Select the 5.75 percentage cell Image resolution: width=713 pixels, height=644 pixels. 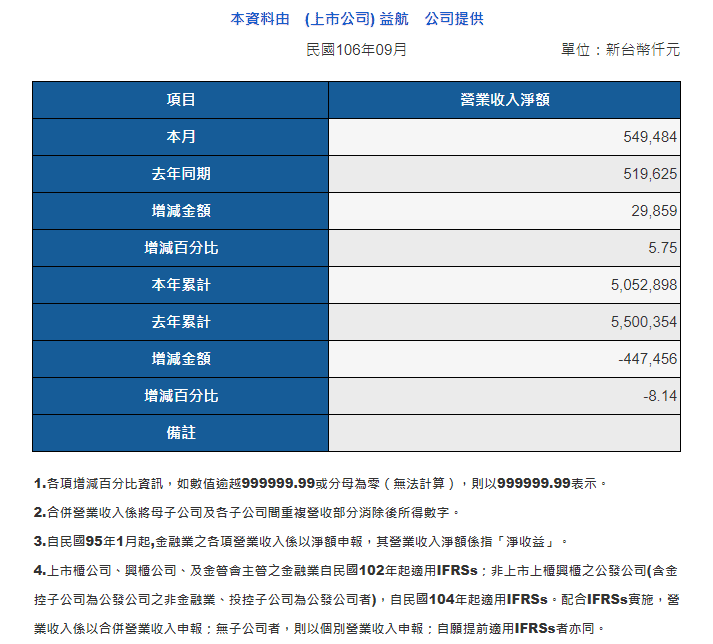[663, 248]
